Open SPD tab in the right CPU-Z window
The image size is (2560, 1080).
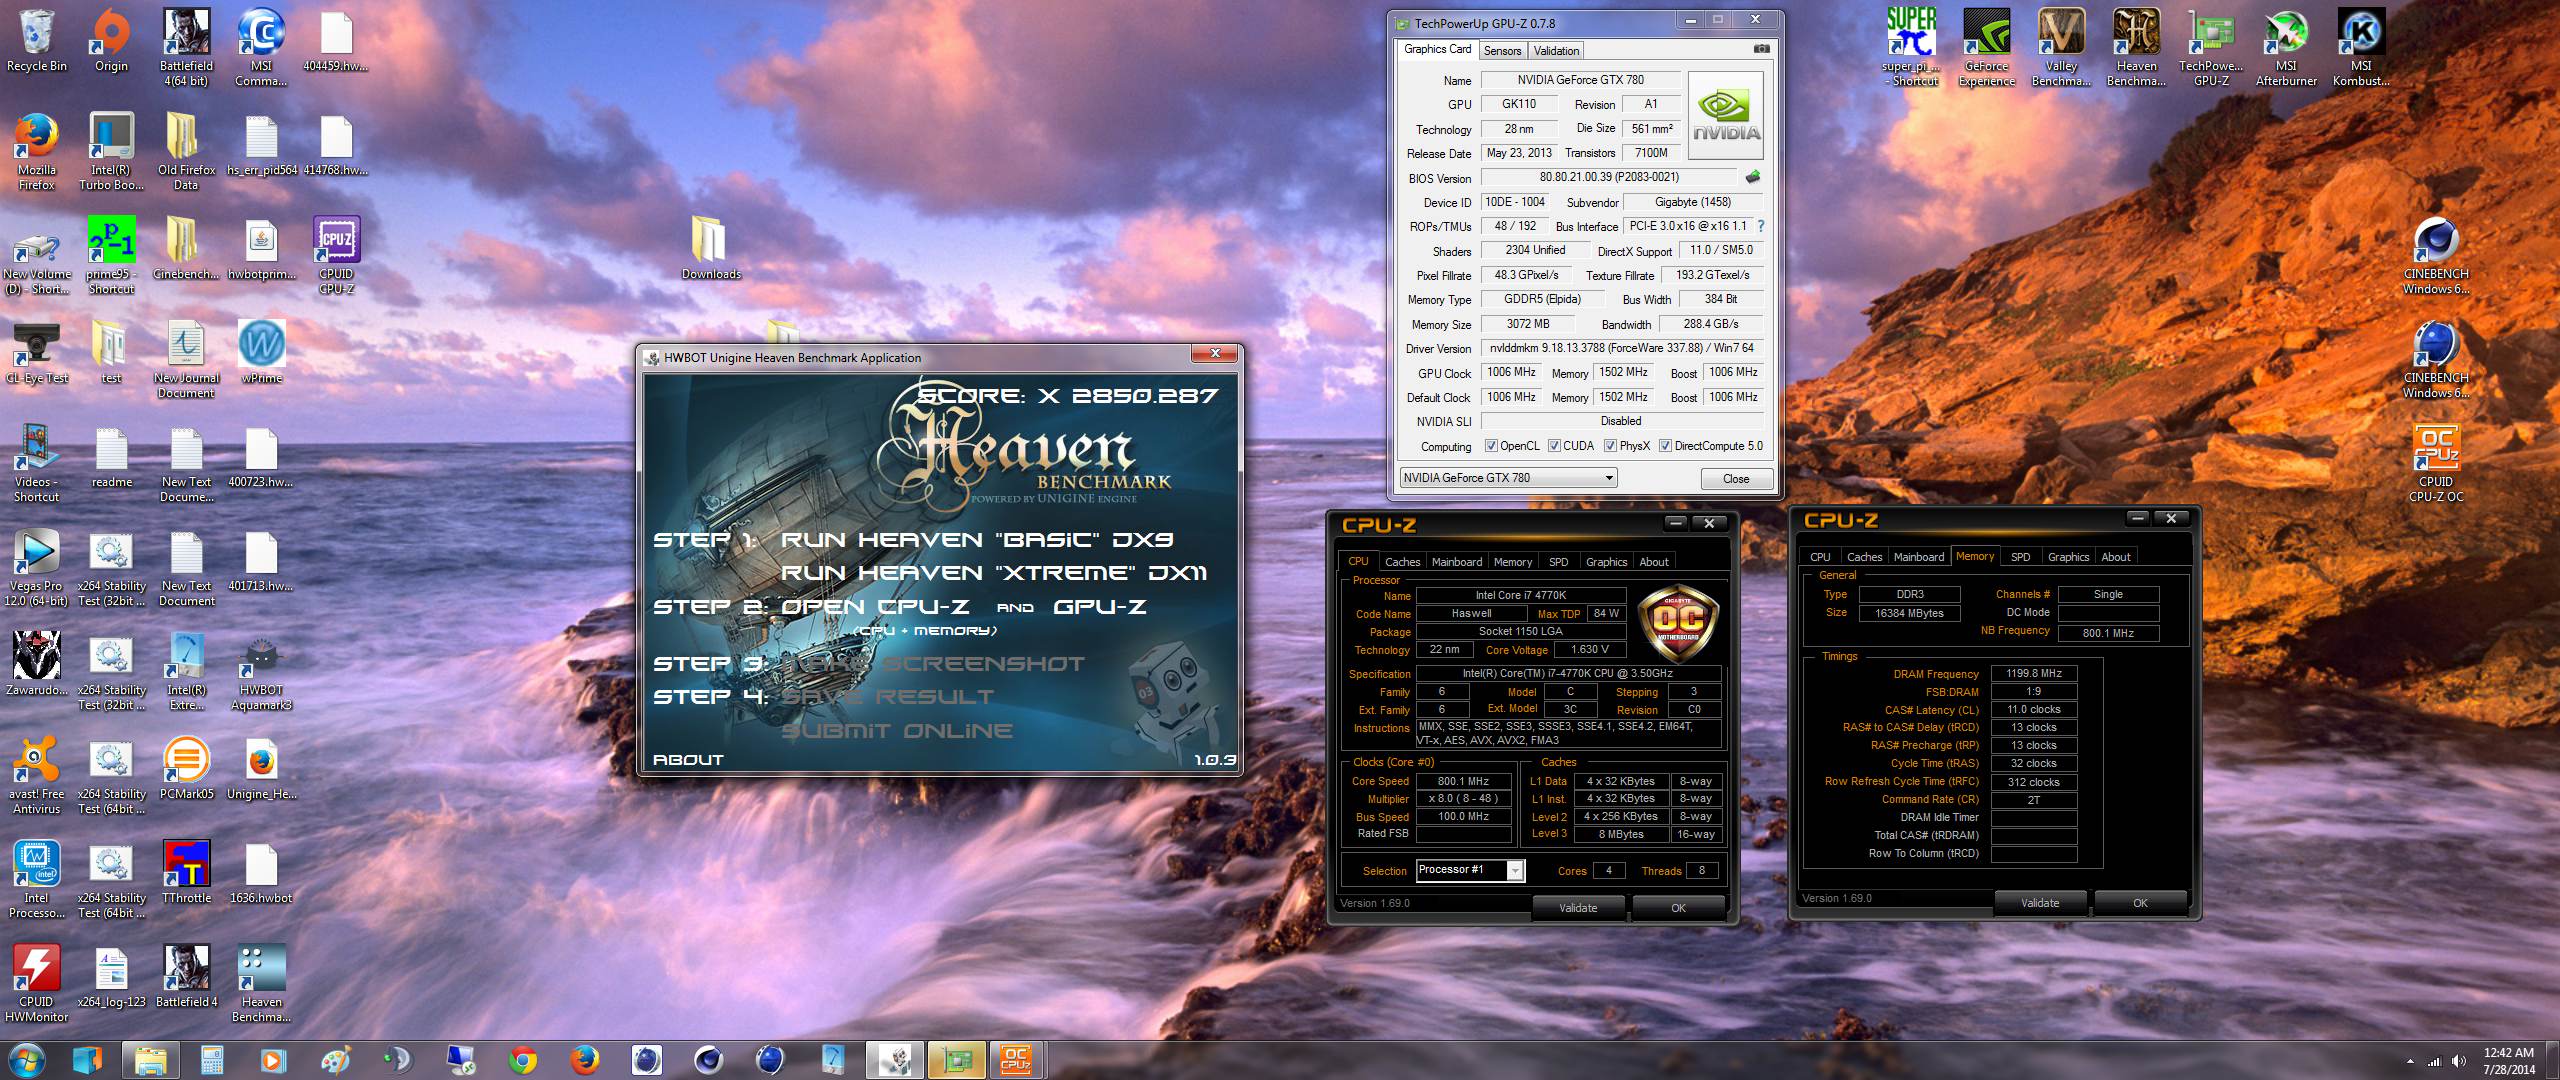[2020, 557]
